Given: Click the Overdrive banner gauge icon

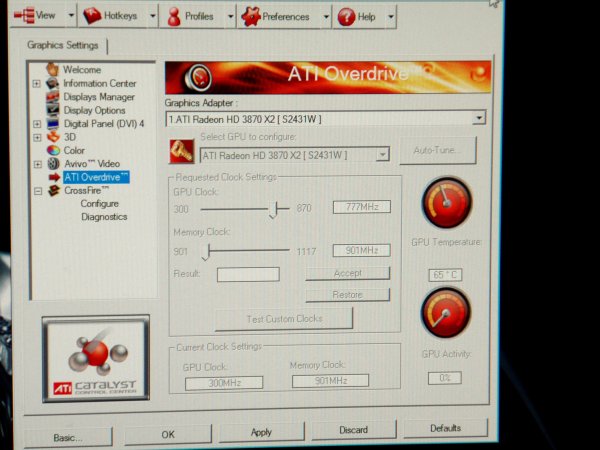Looking at the screenshot, I should [198, 77].
